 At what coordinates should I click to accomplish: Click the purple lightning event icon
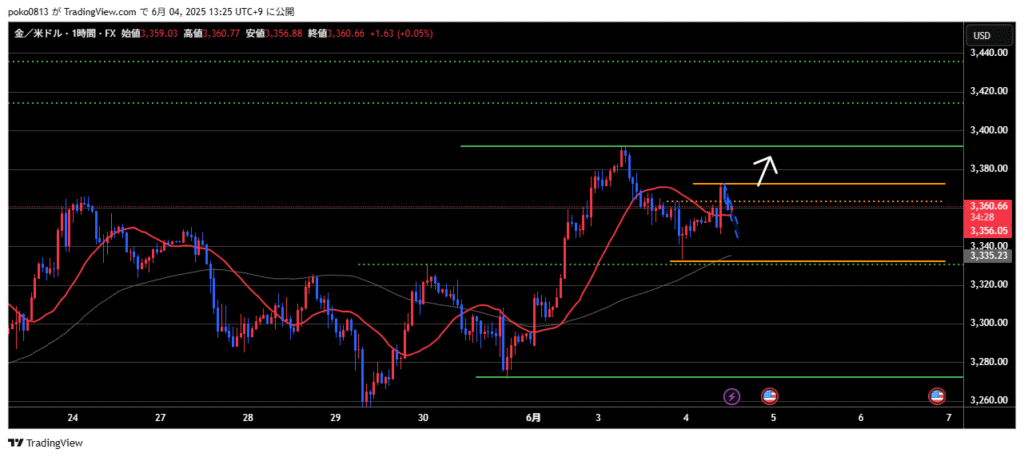[x=732, y=396]
